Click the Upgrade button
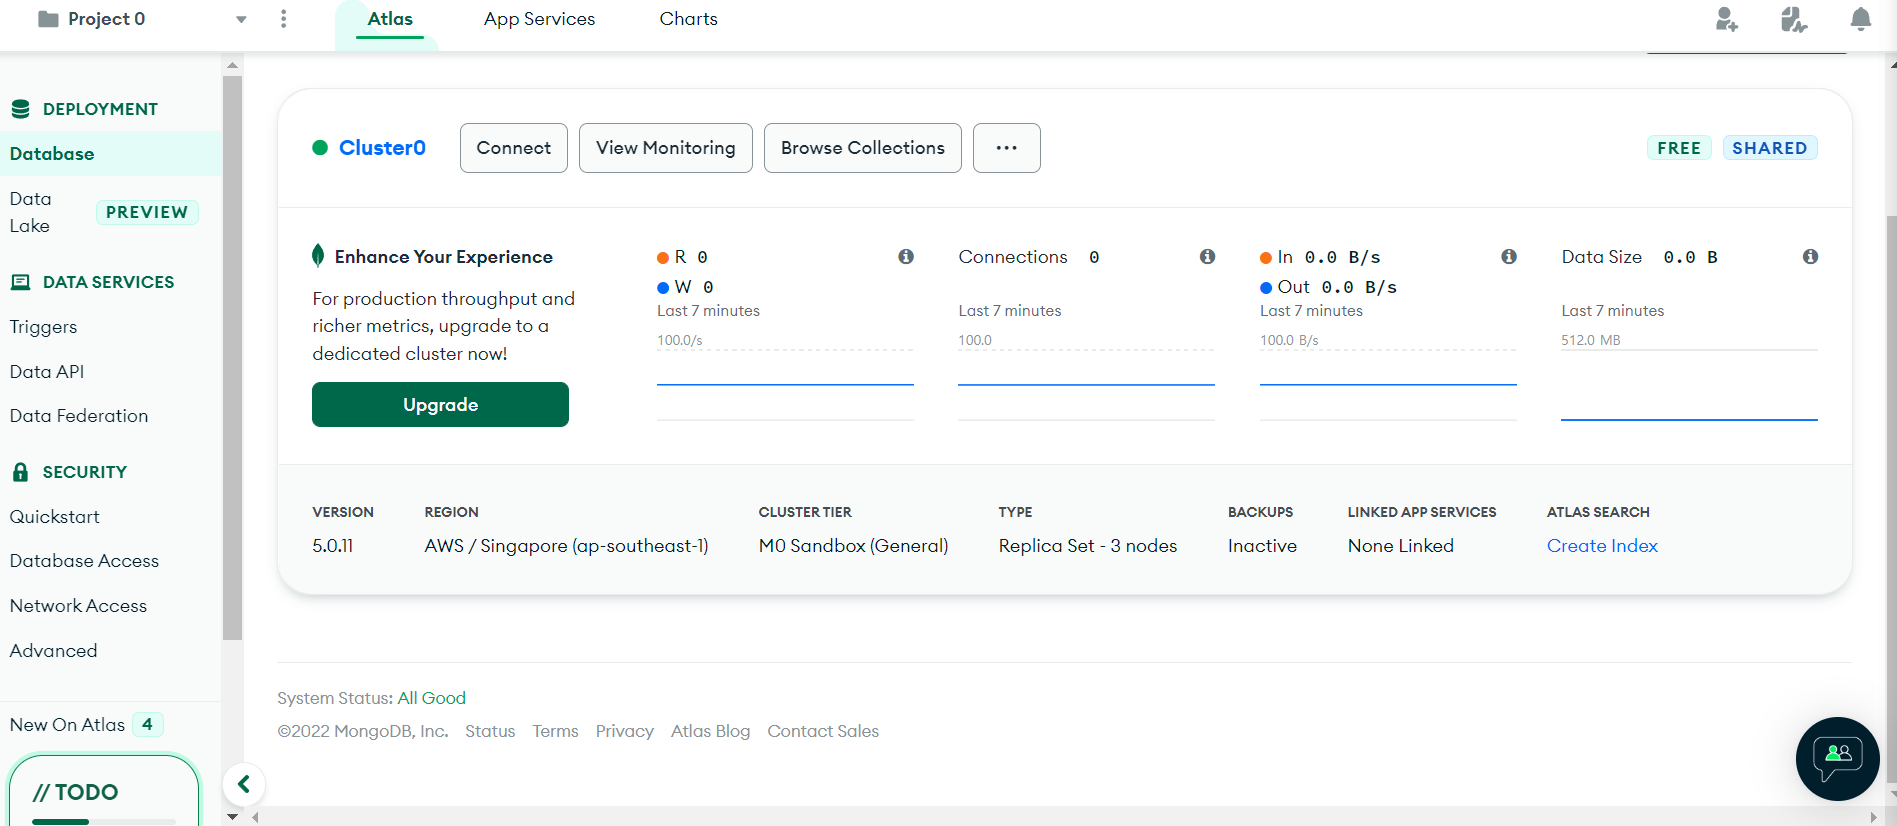1897x826 pixels. tap(440, 405)
